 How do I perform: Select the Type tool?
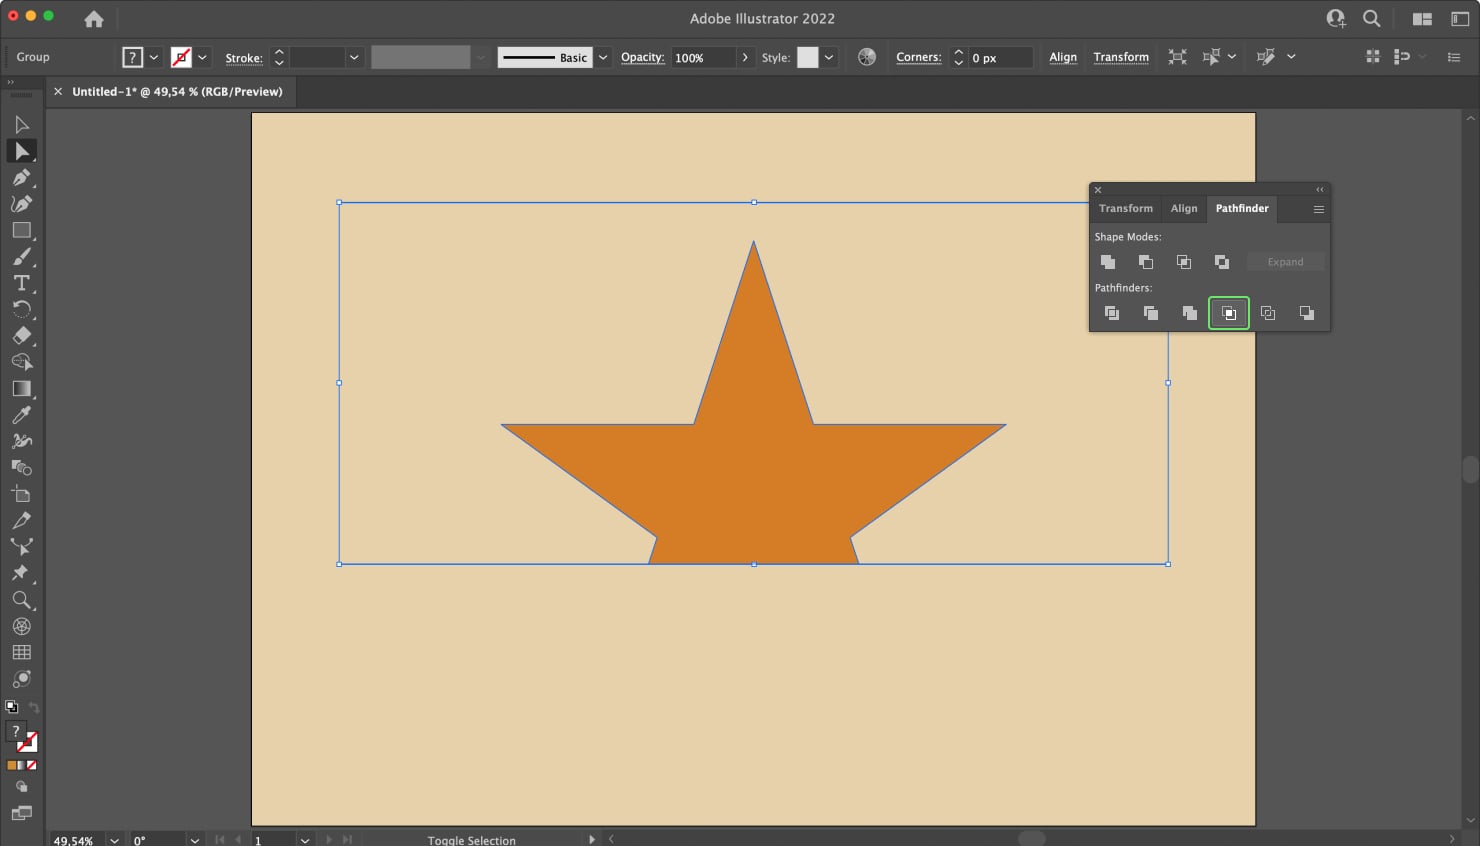(x=22, y=283)
